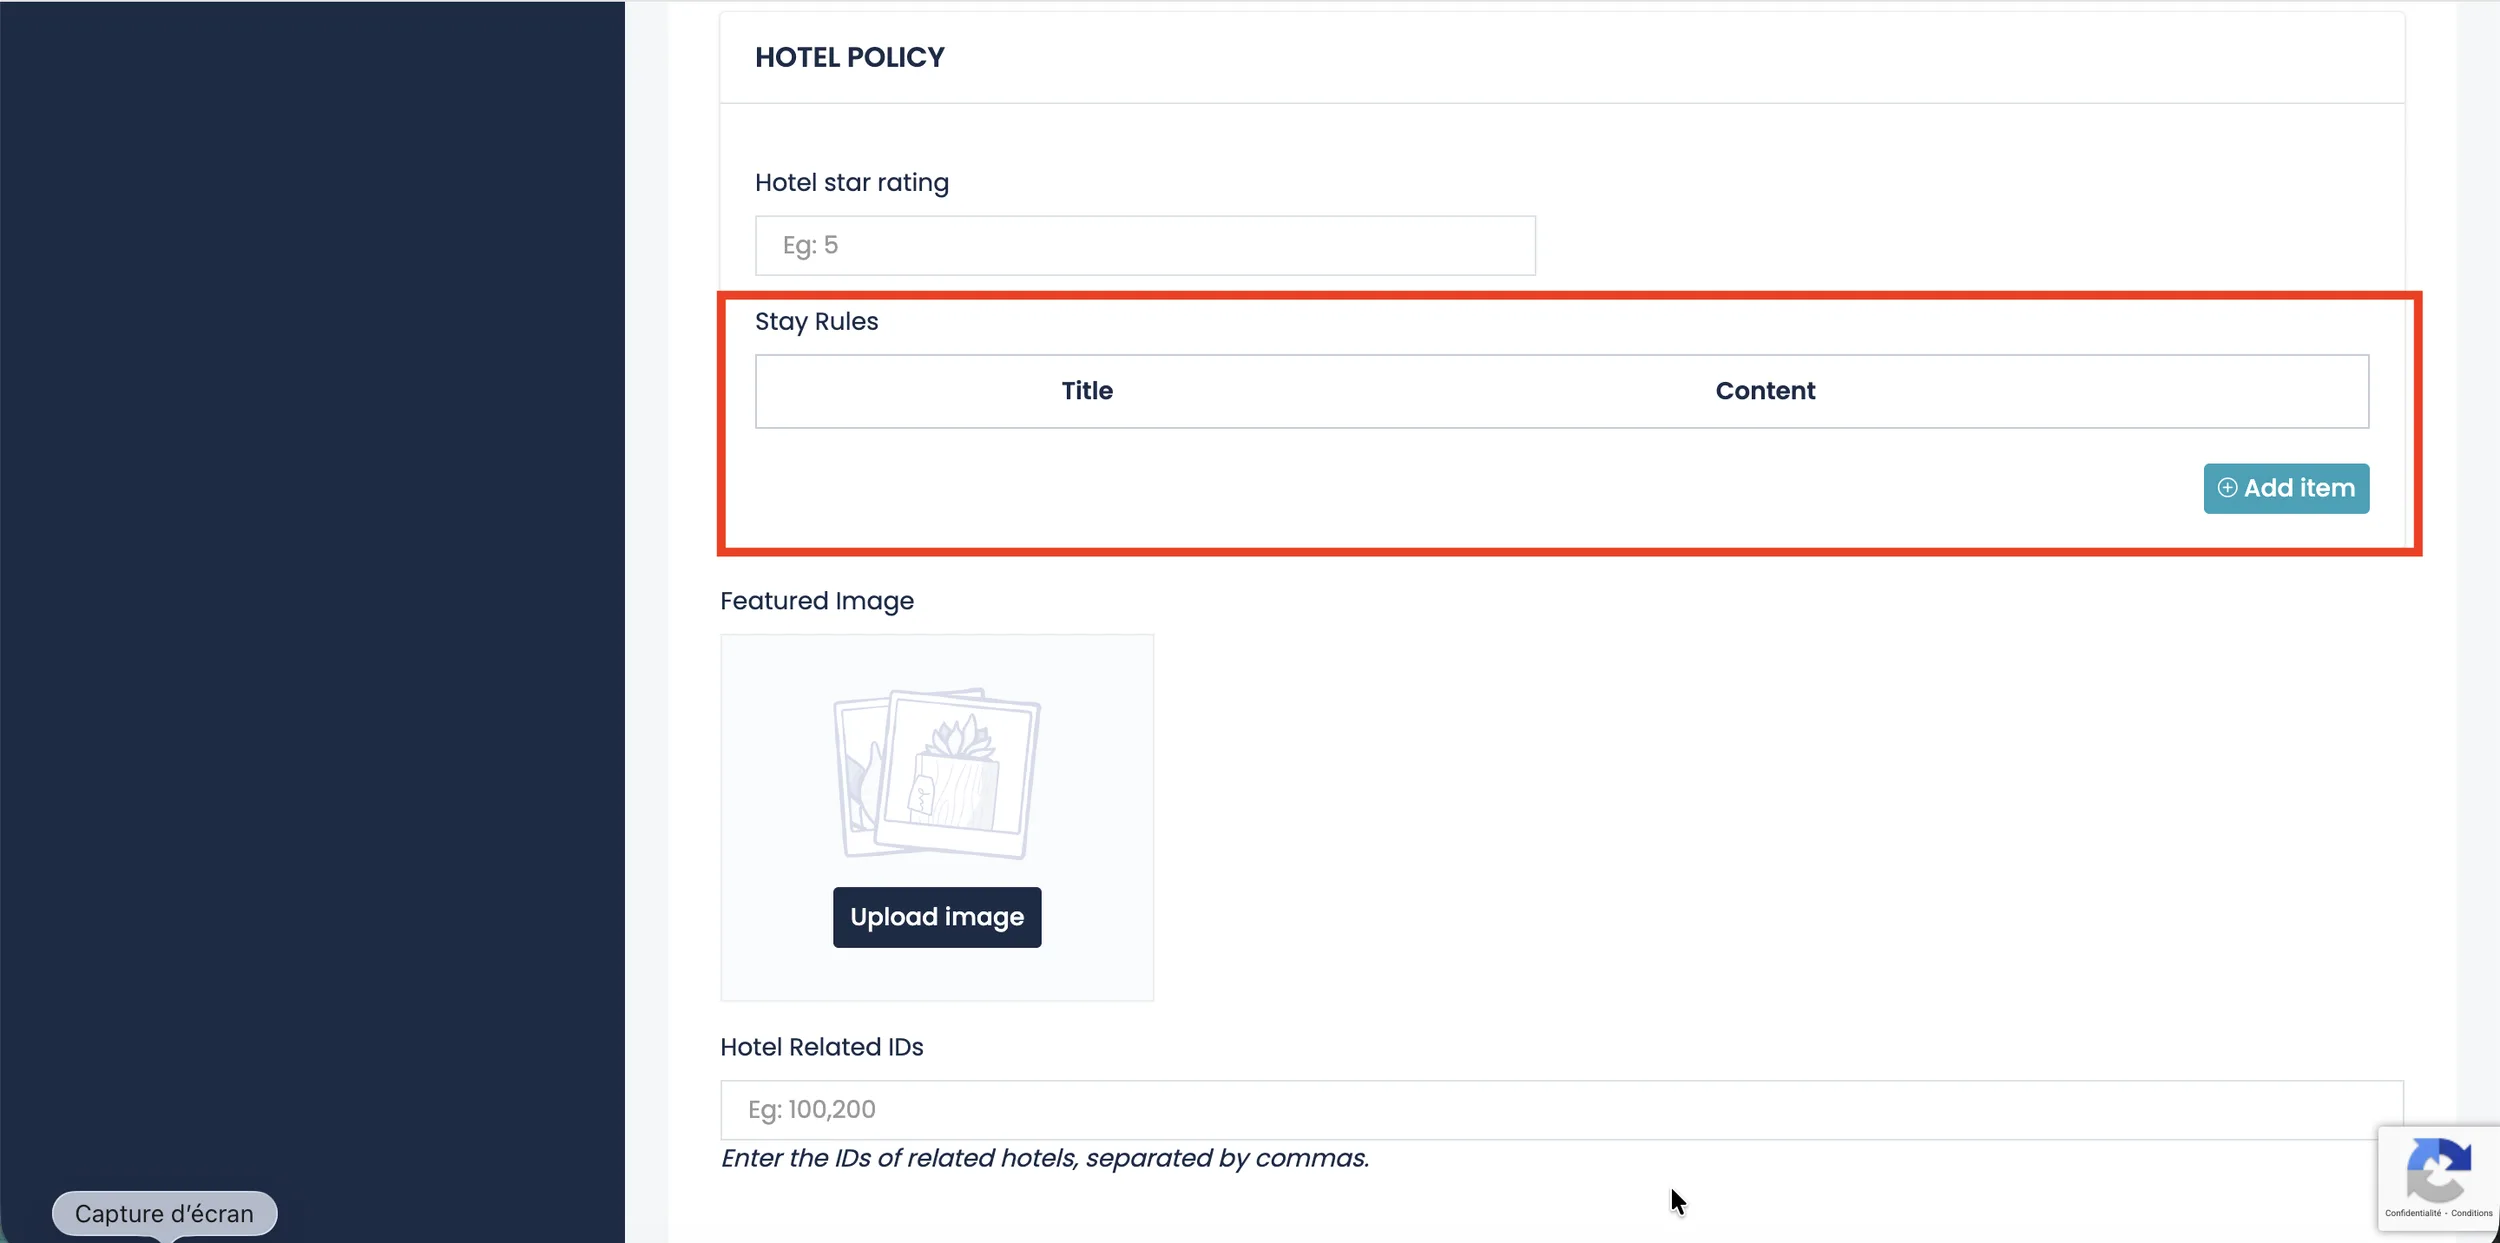Viewport: 2500px width, 1243px height.
Task: Click the dark navy sidebar panel
Action: 312,600
